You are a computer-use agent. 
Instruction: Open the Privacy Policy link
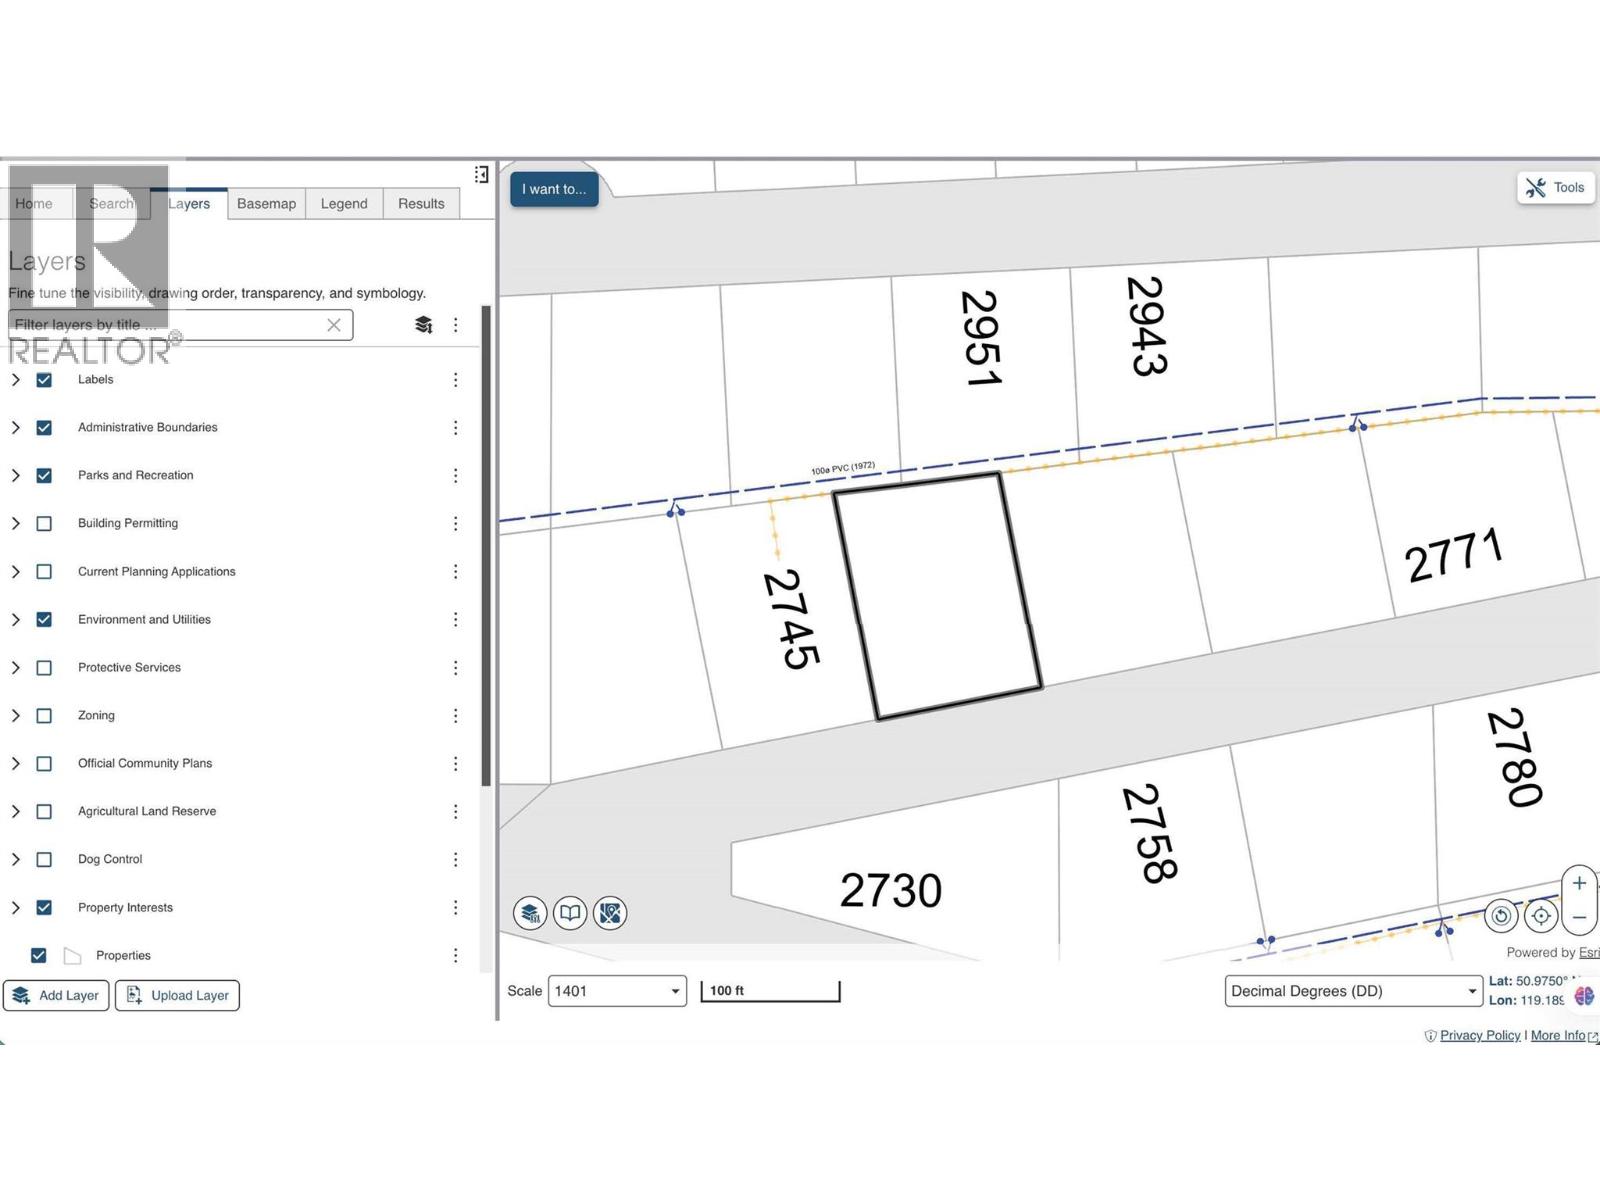(x=1479, y=1036)
